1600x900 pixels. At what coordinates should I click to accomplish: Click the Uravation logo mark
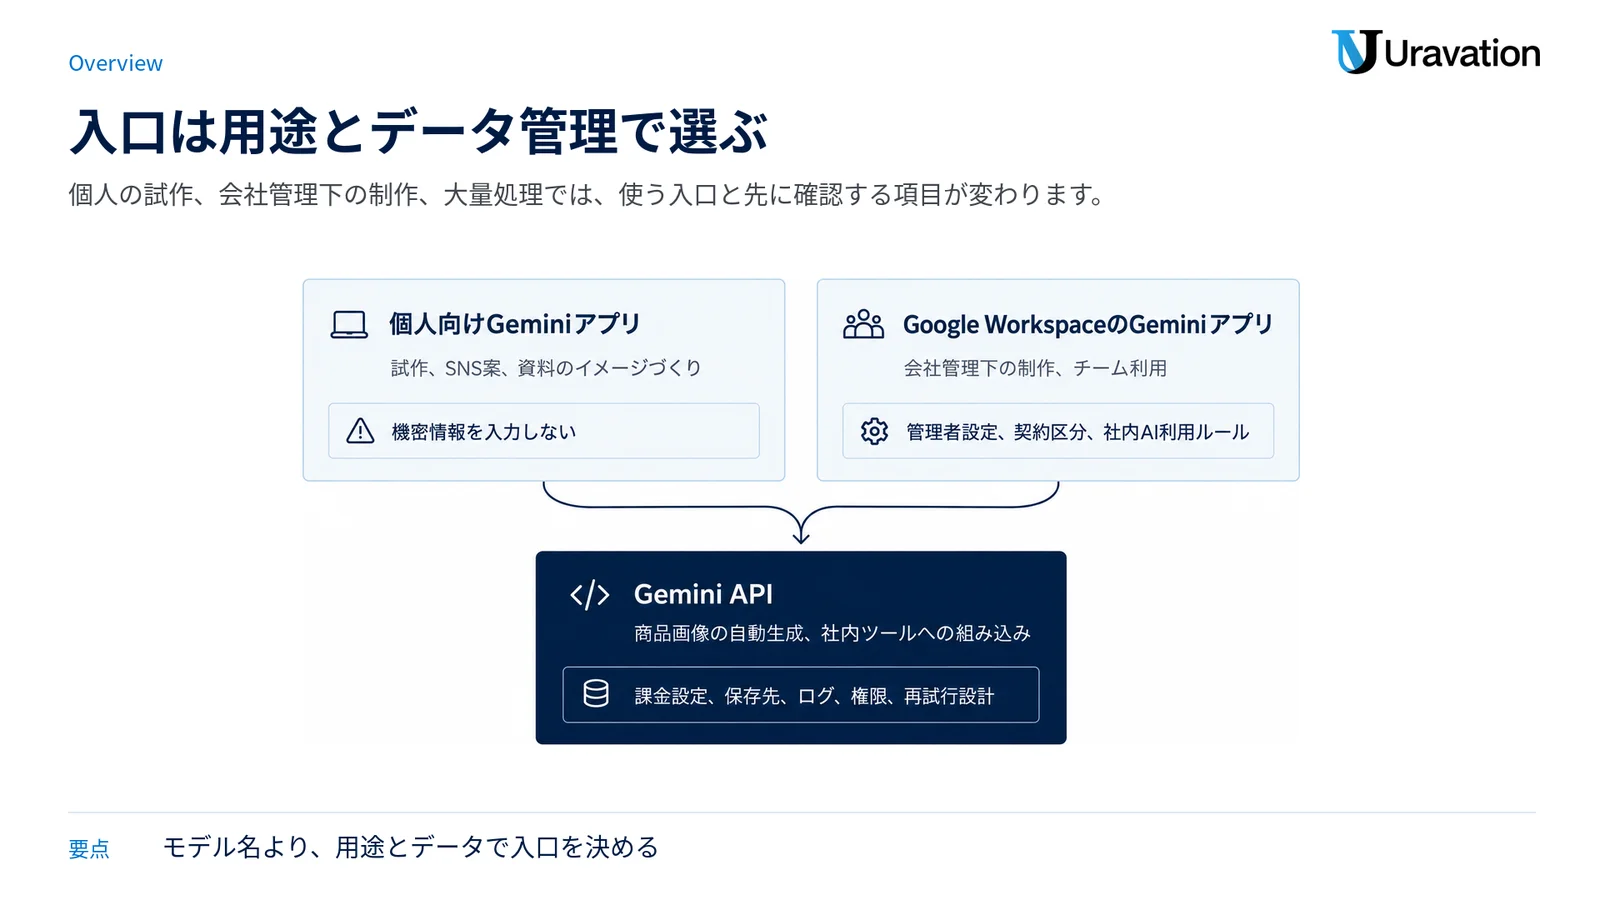pyautogui.click(x=1356, y=52)
